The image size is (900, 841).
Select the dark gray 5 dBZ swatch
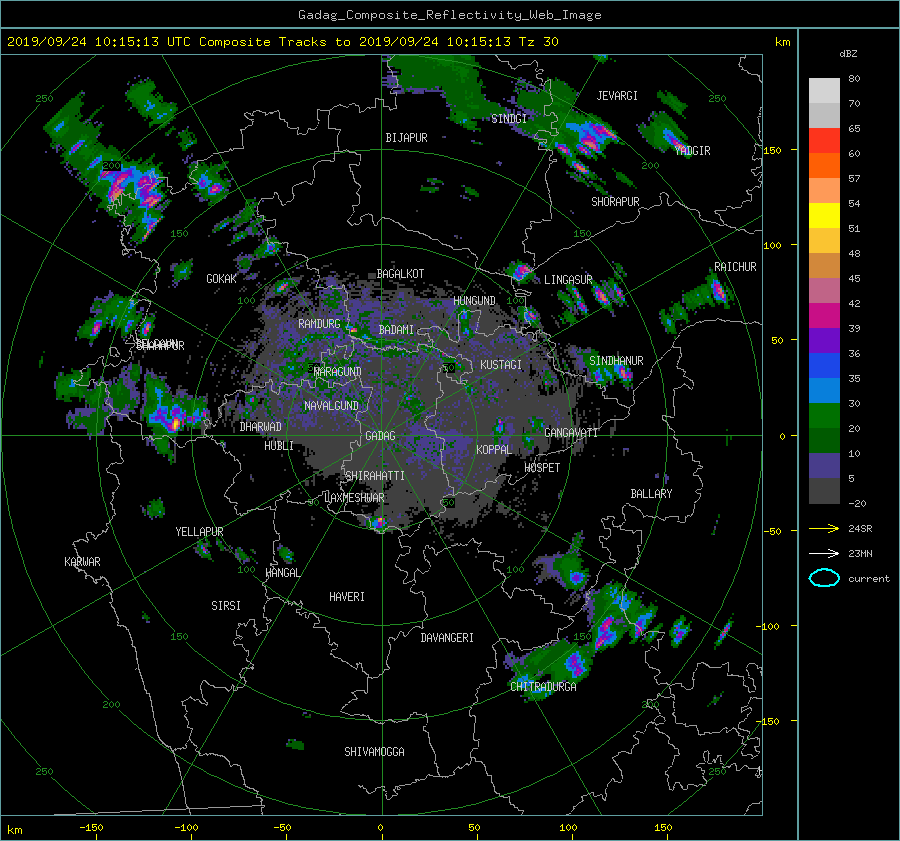tap(824, 490)
